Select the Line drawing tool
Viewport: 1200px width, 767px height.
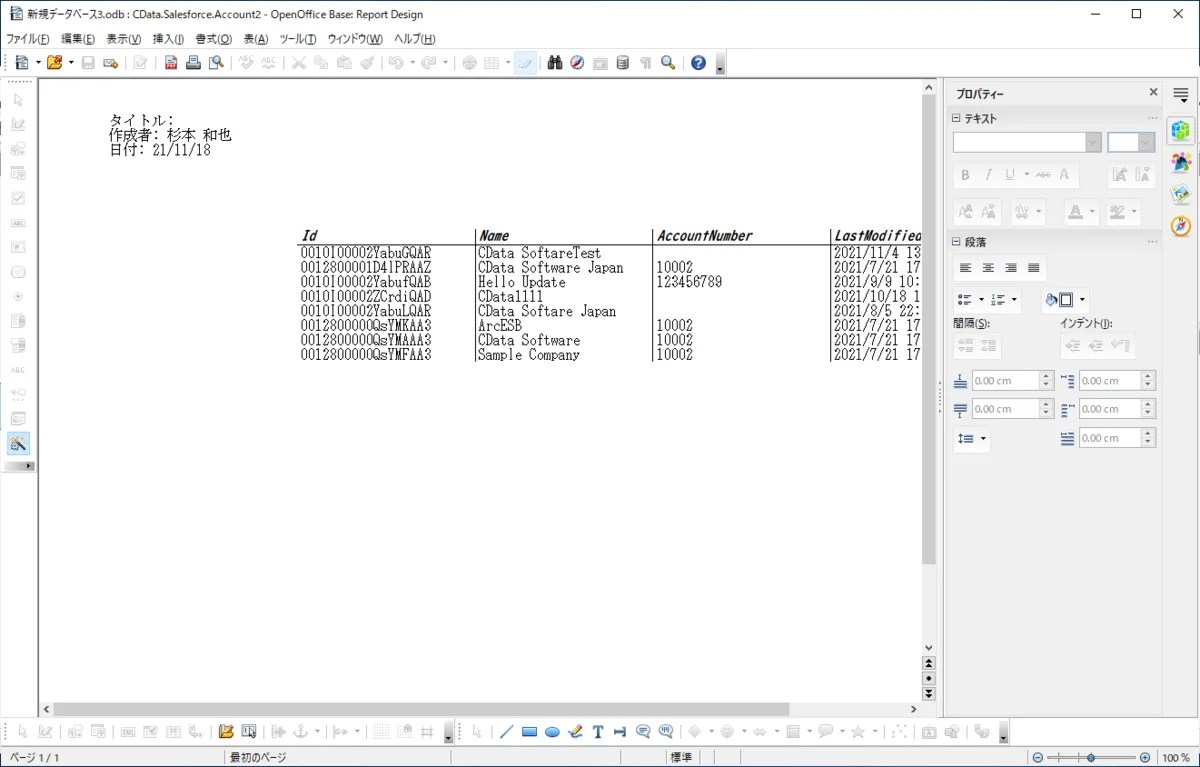point(506,732)
